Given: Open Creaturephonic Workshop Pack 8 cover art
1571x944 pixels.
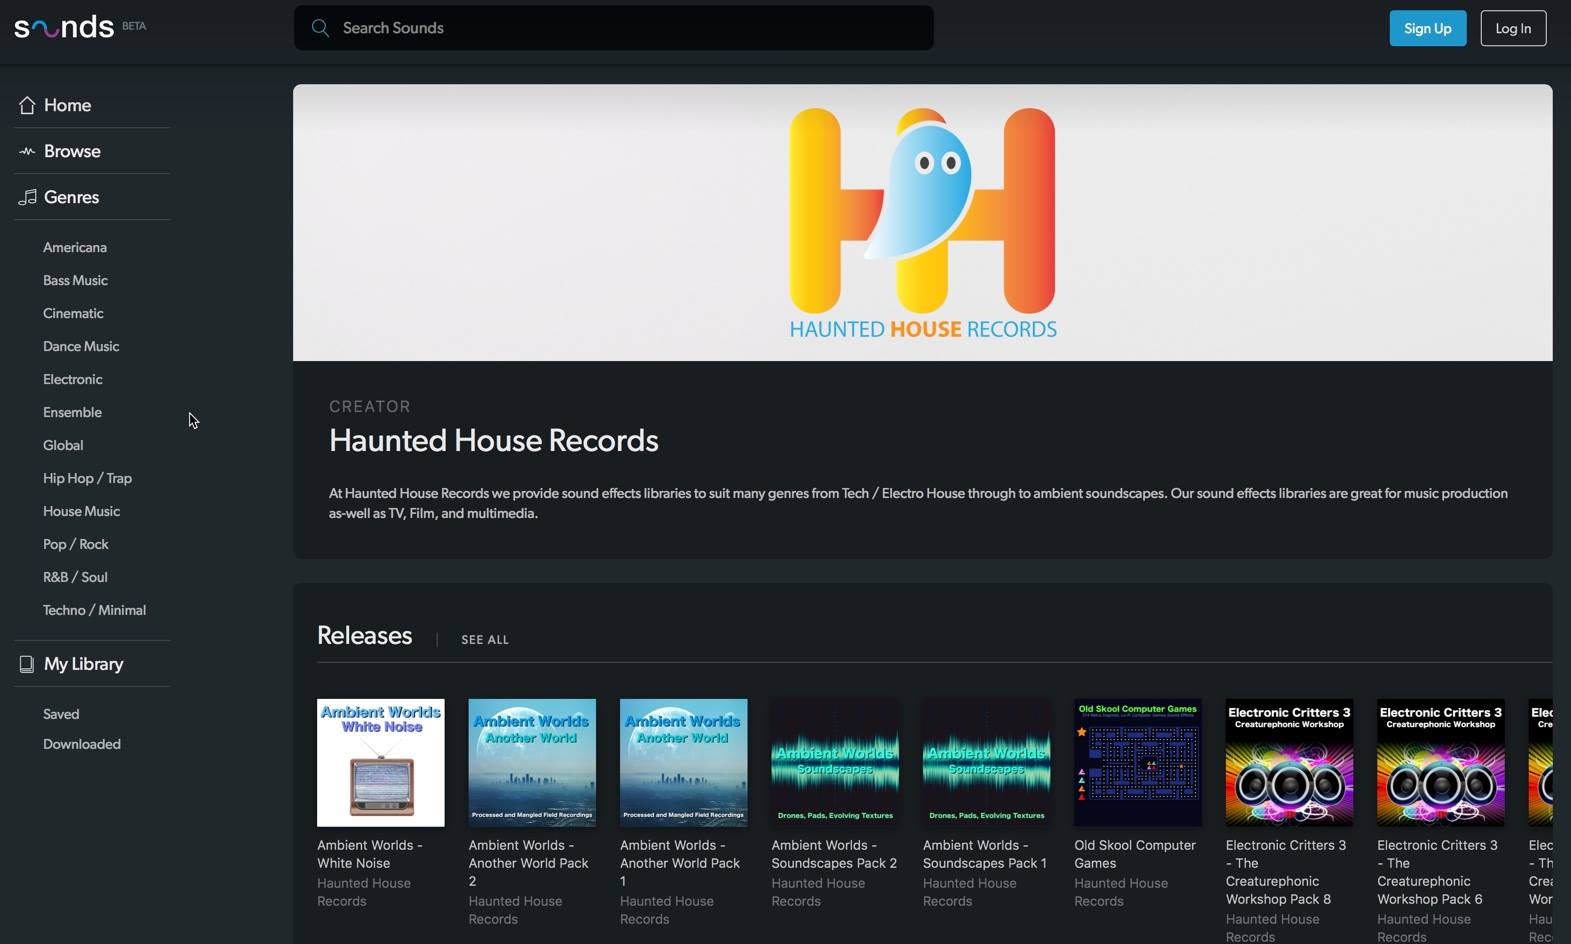Looking at the screenshot, I should pyautogui.click(x=1290, y=763).
